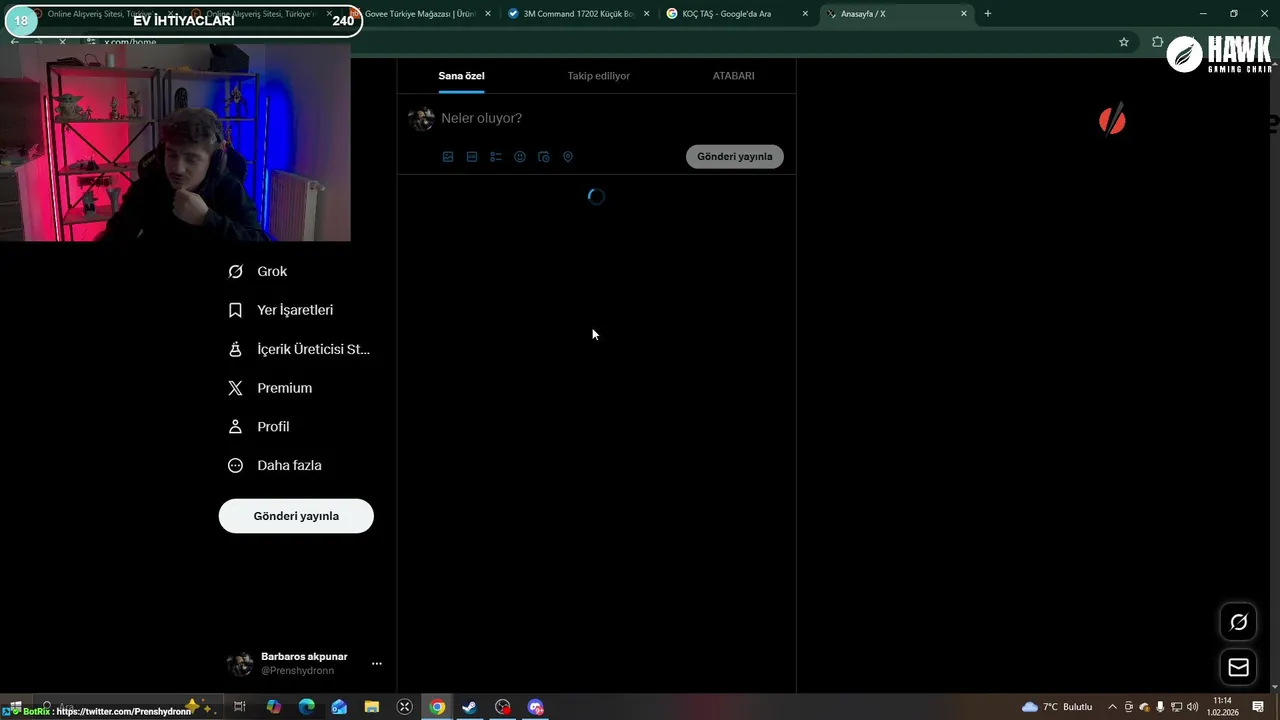
Task: Open Chrome from the taskbar
Action: [437, 707]
